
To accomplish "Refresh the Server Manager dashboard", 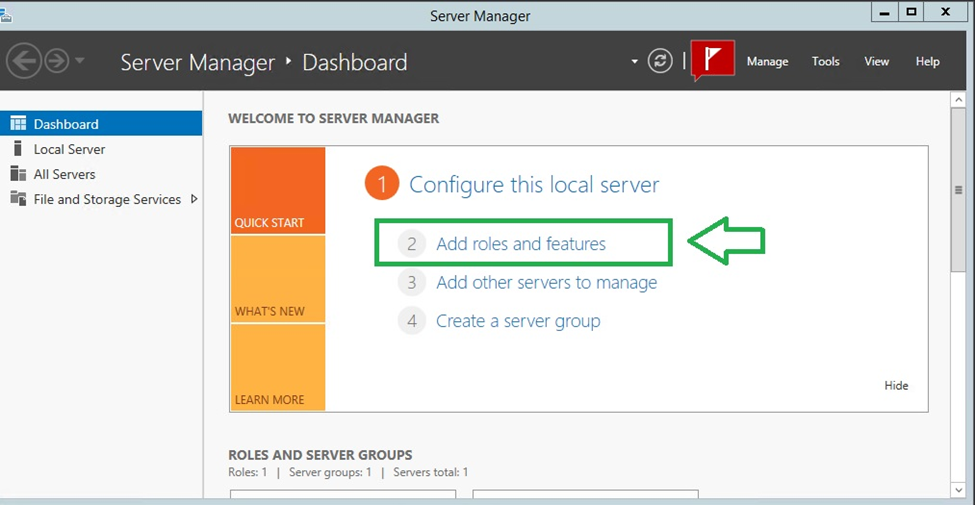I will 660,61.
